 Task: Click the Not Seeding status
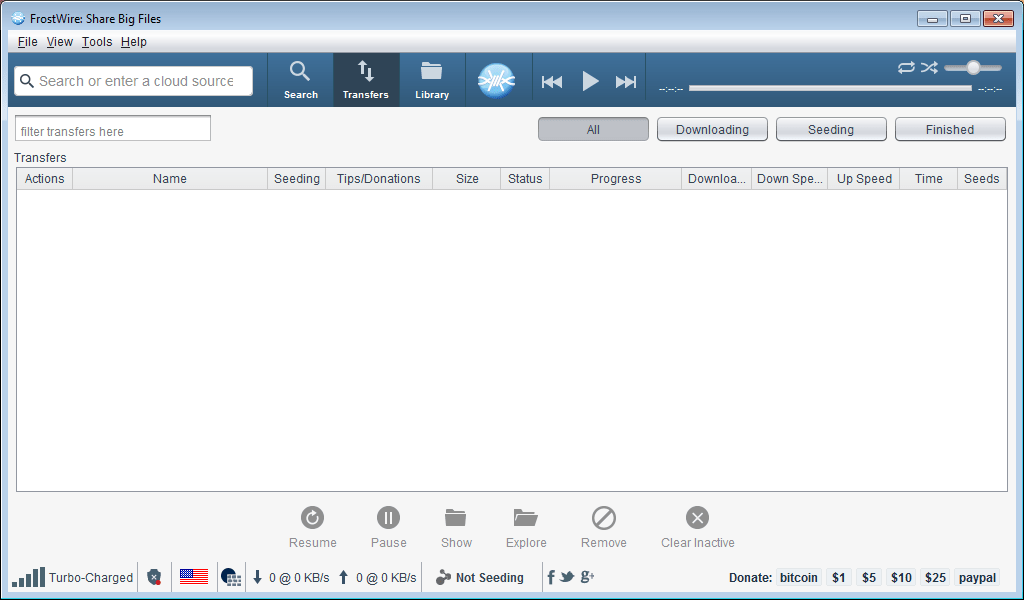(480, 577)
